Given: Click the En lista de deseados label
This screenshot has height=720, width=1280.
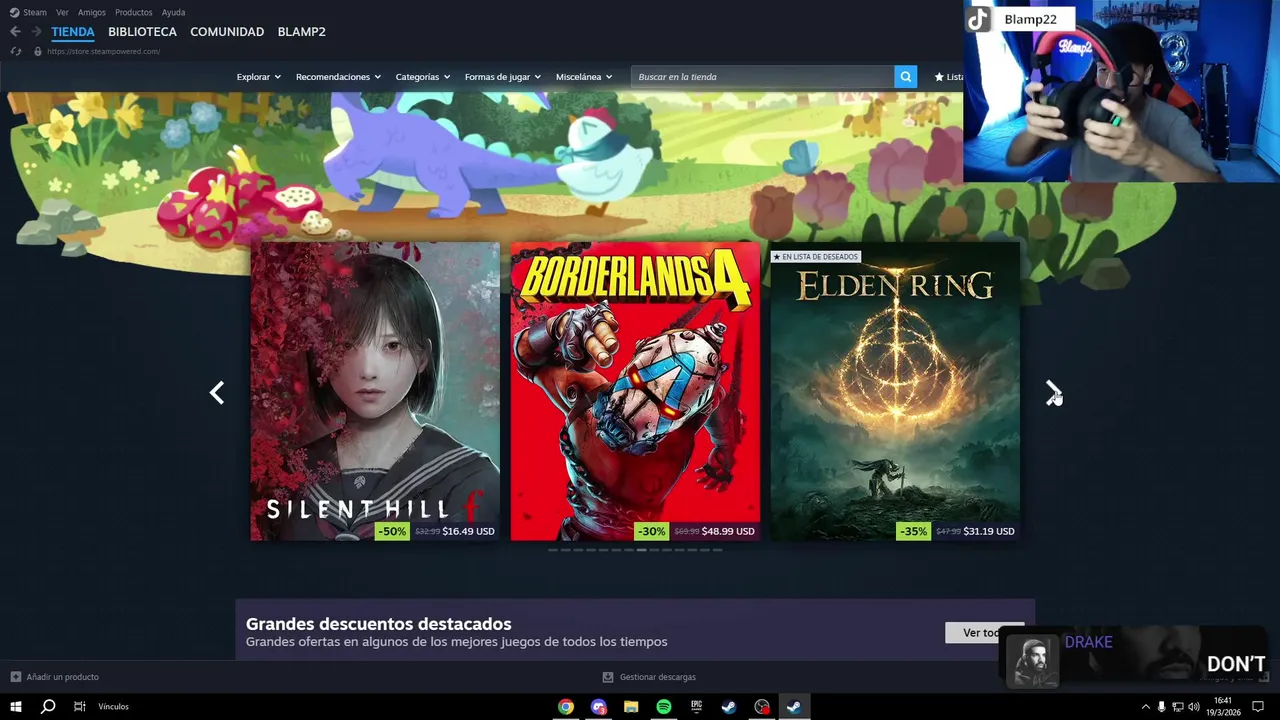Looking at the screenshot, I should (x=815, y=257).
